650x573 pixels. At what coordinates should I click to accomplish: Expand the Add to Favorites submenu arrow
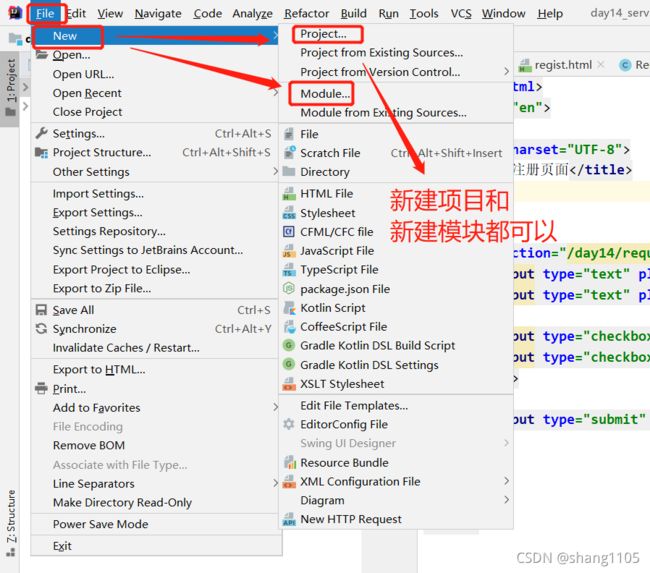pyautogui.click(x=275, y=408)
